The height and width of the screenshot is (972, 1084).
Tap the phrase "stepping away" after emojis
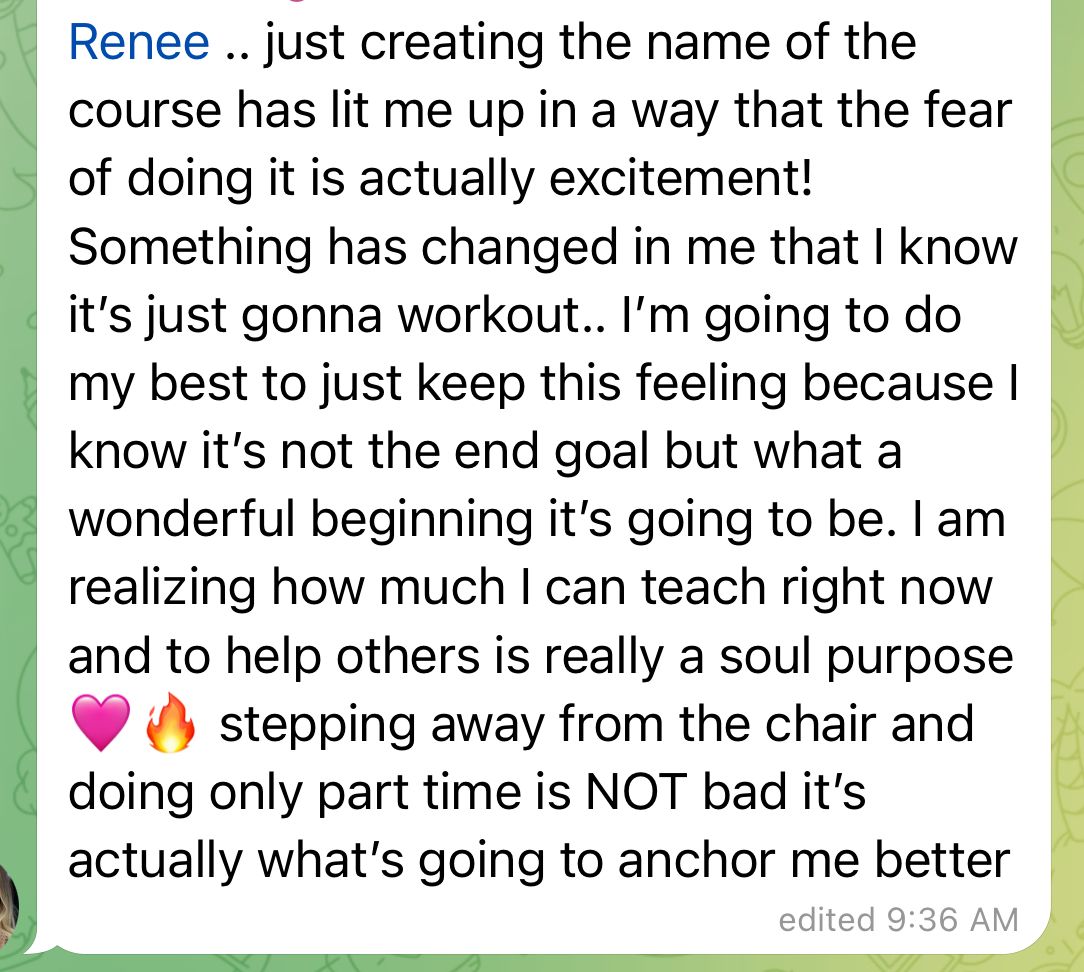[x=382, y=725]
